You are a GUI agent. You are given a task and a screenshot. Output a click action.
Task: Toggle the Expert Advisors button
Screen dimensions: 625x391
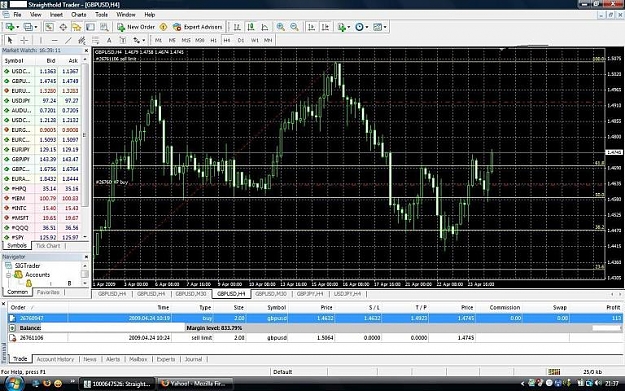198,27
